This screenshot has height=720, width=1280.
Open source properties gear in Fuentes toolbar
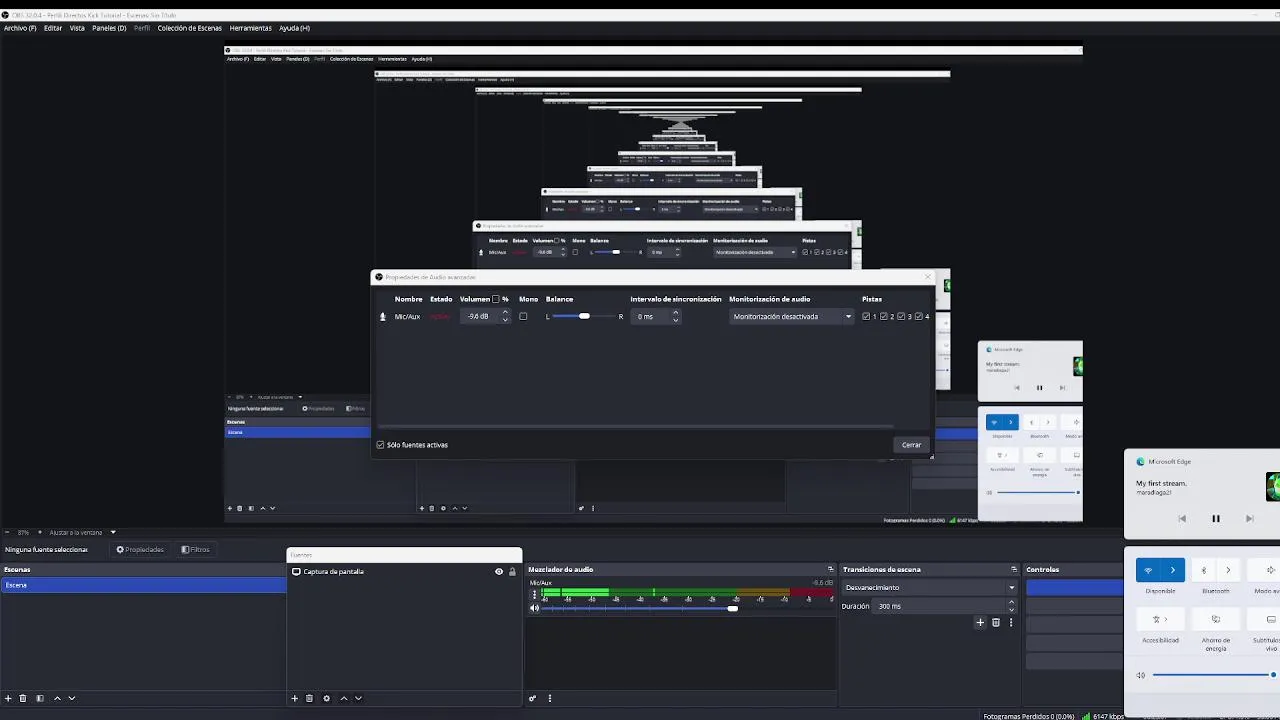[326, 698]
